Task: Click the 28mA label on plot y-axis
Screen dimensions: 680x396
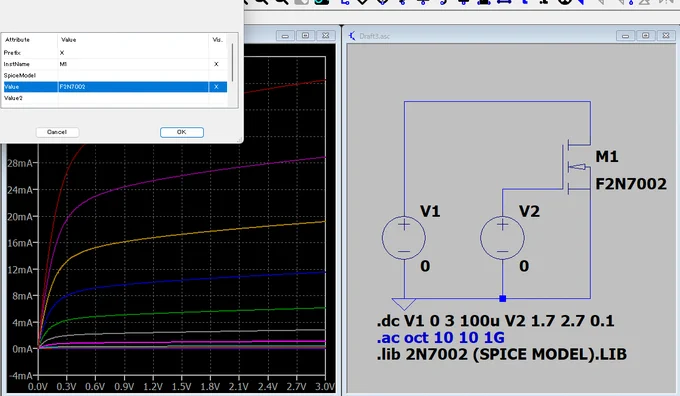Action: click(20, 163)
